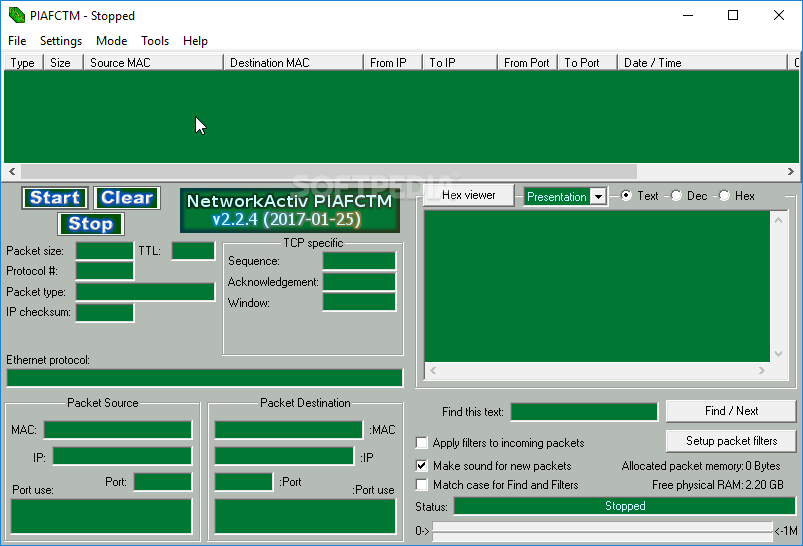Click the packet viewer scroll left arrow

(x=433, y=370)
